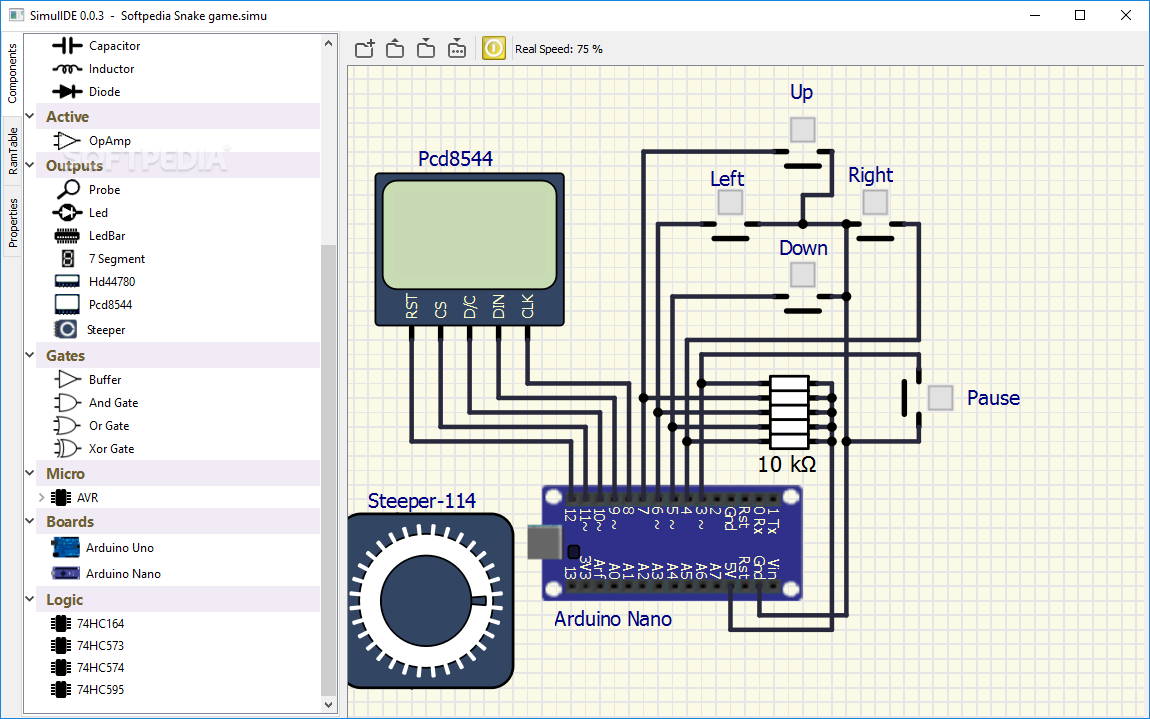Select the Probe component icon
Screen dimensions: 1150x719
pos(68,189)
